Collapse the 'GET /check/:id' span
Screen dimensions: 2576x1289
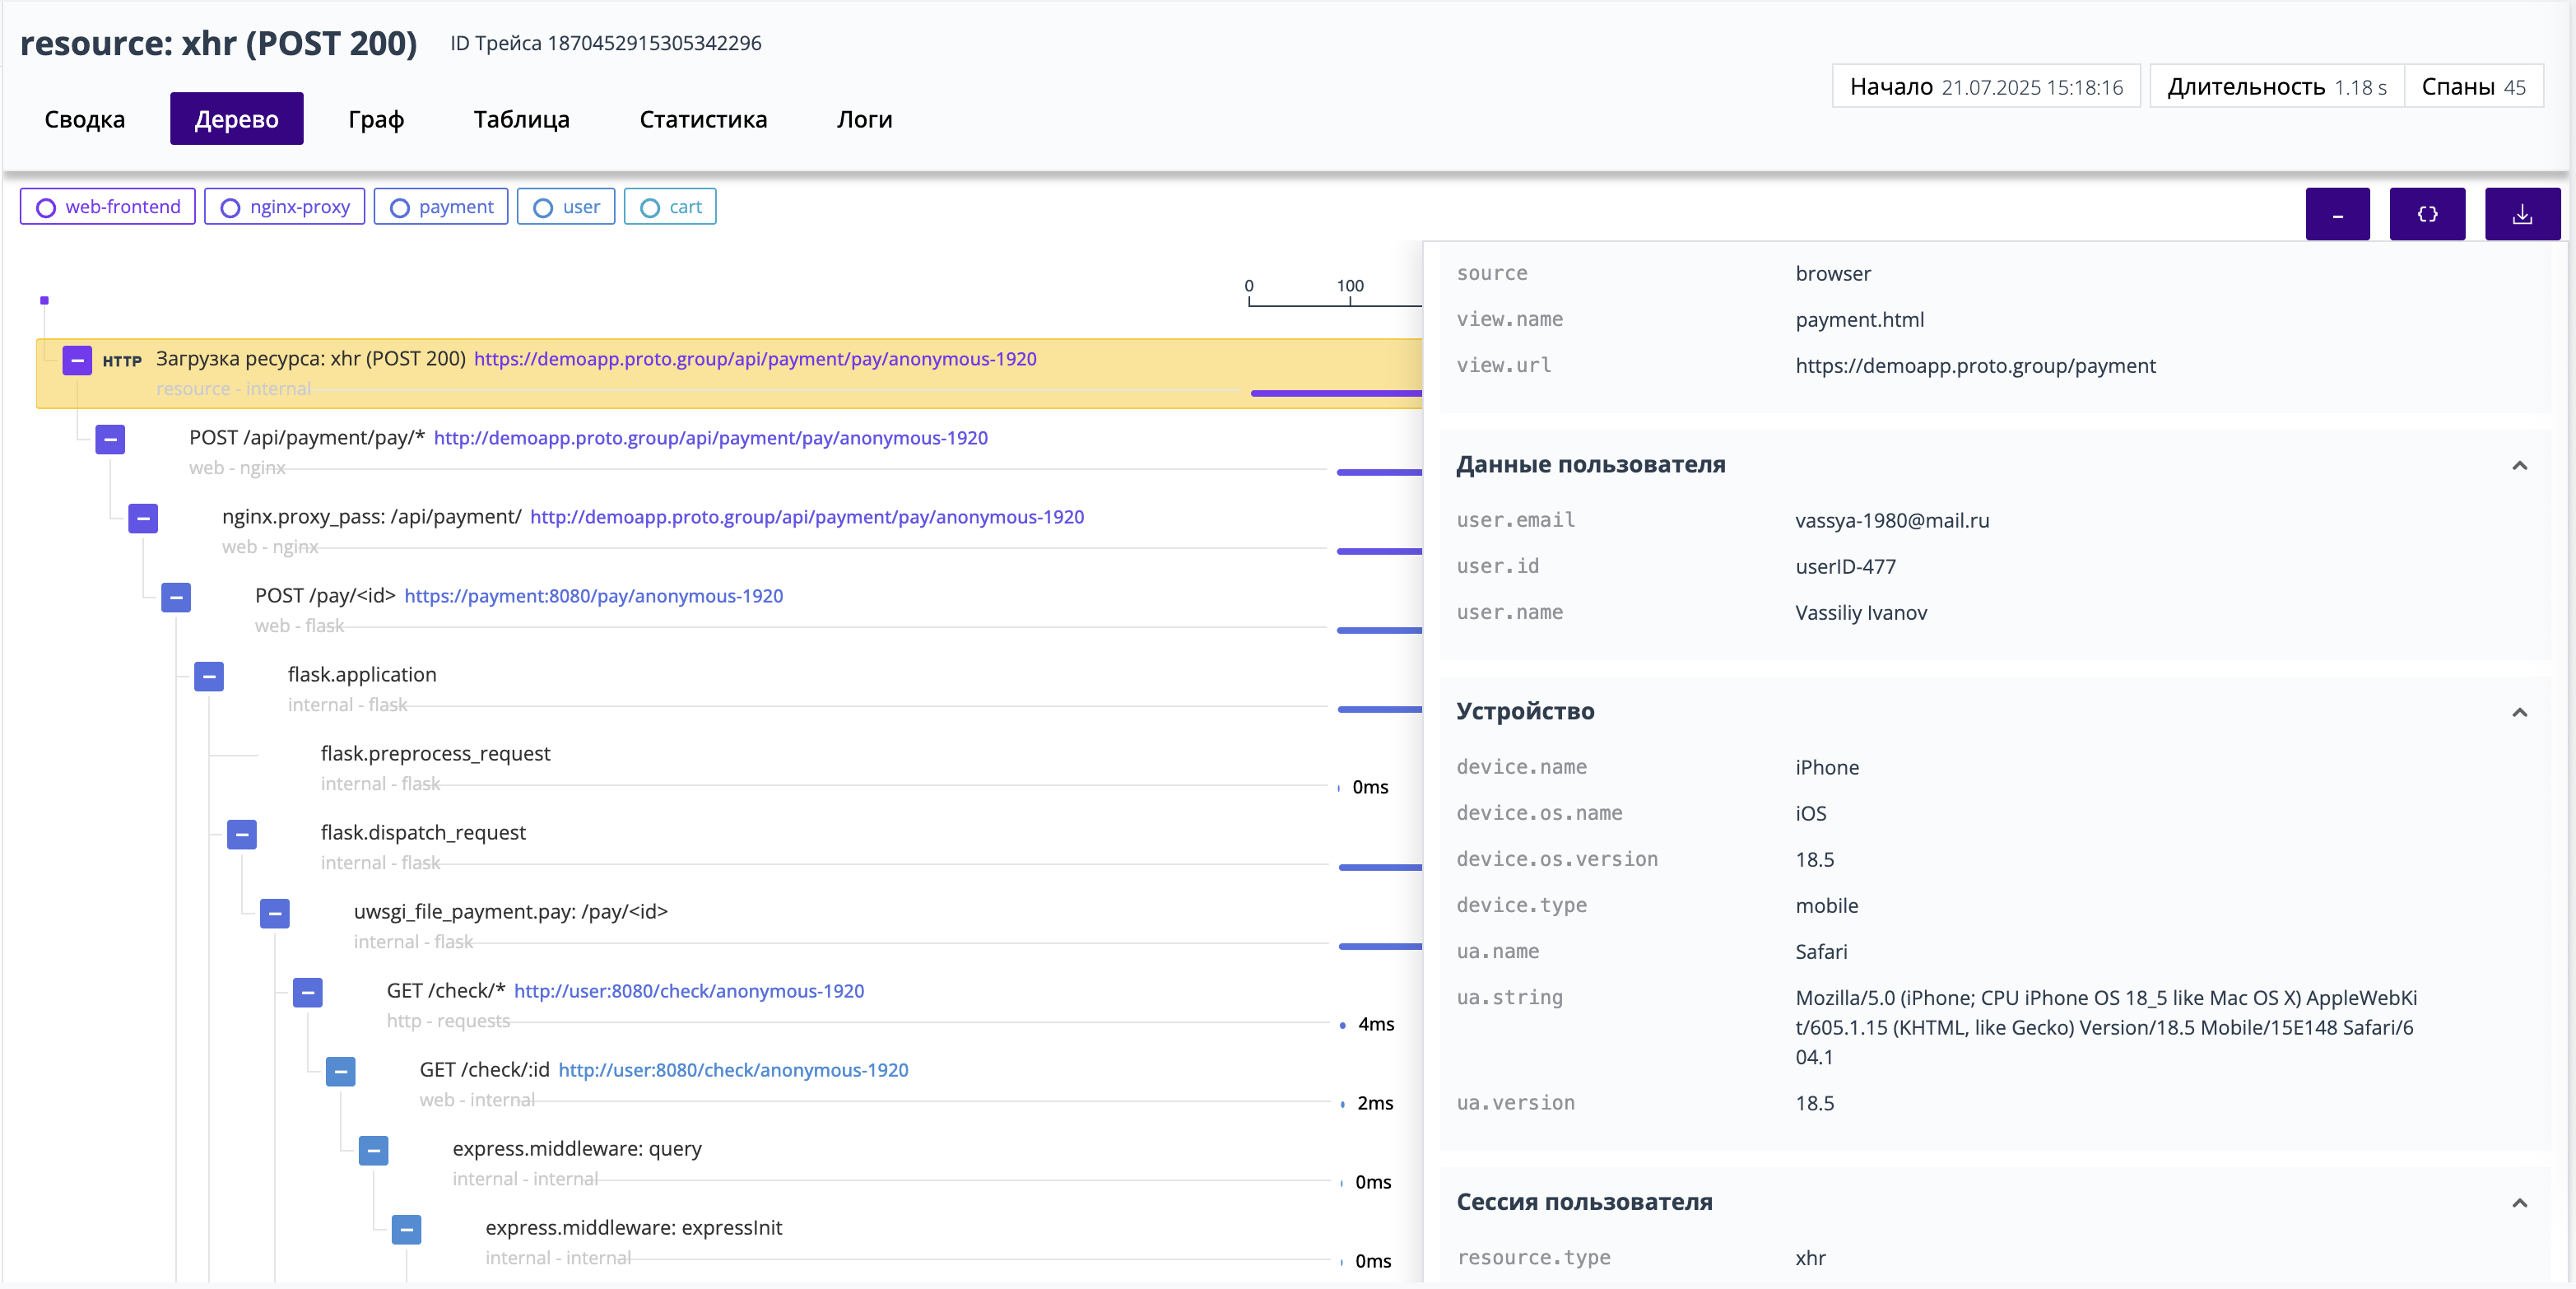(x=341, y=1071)
